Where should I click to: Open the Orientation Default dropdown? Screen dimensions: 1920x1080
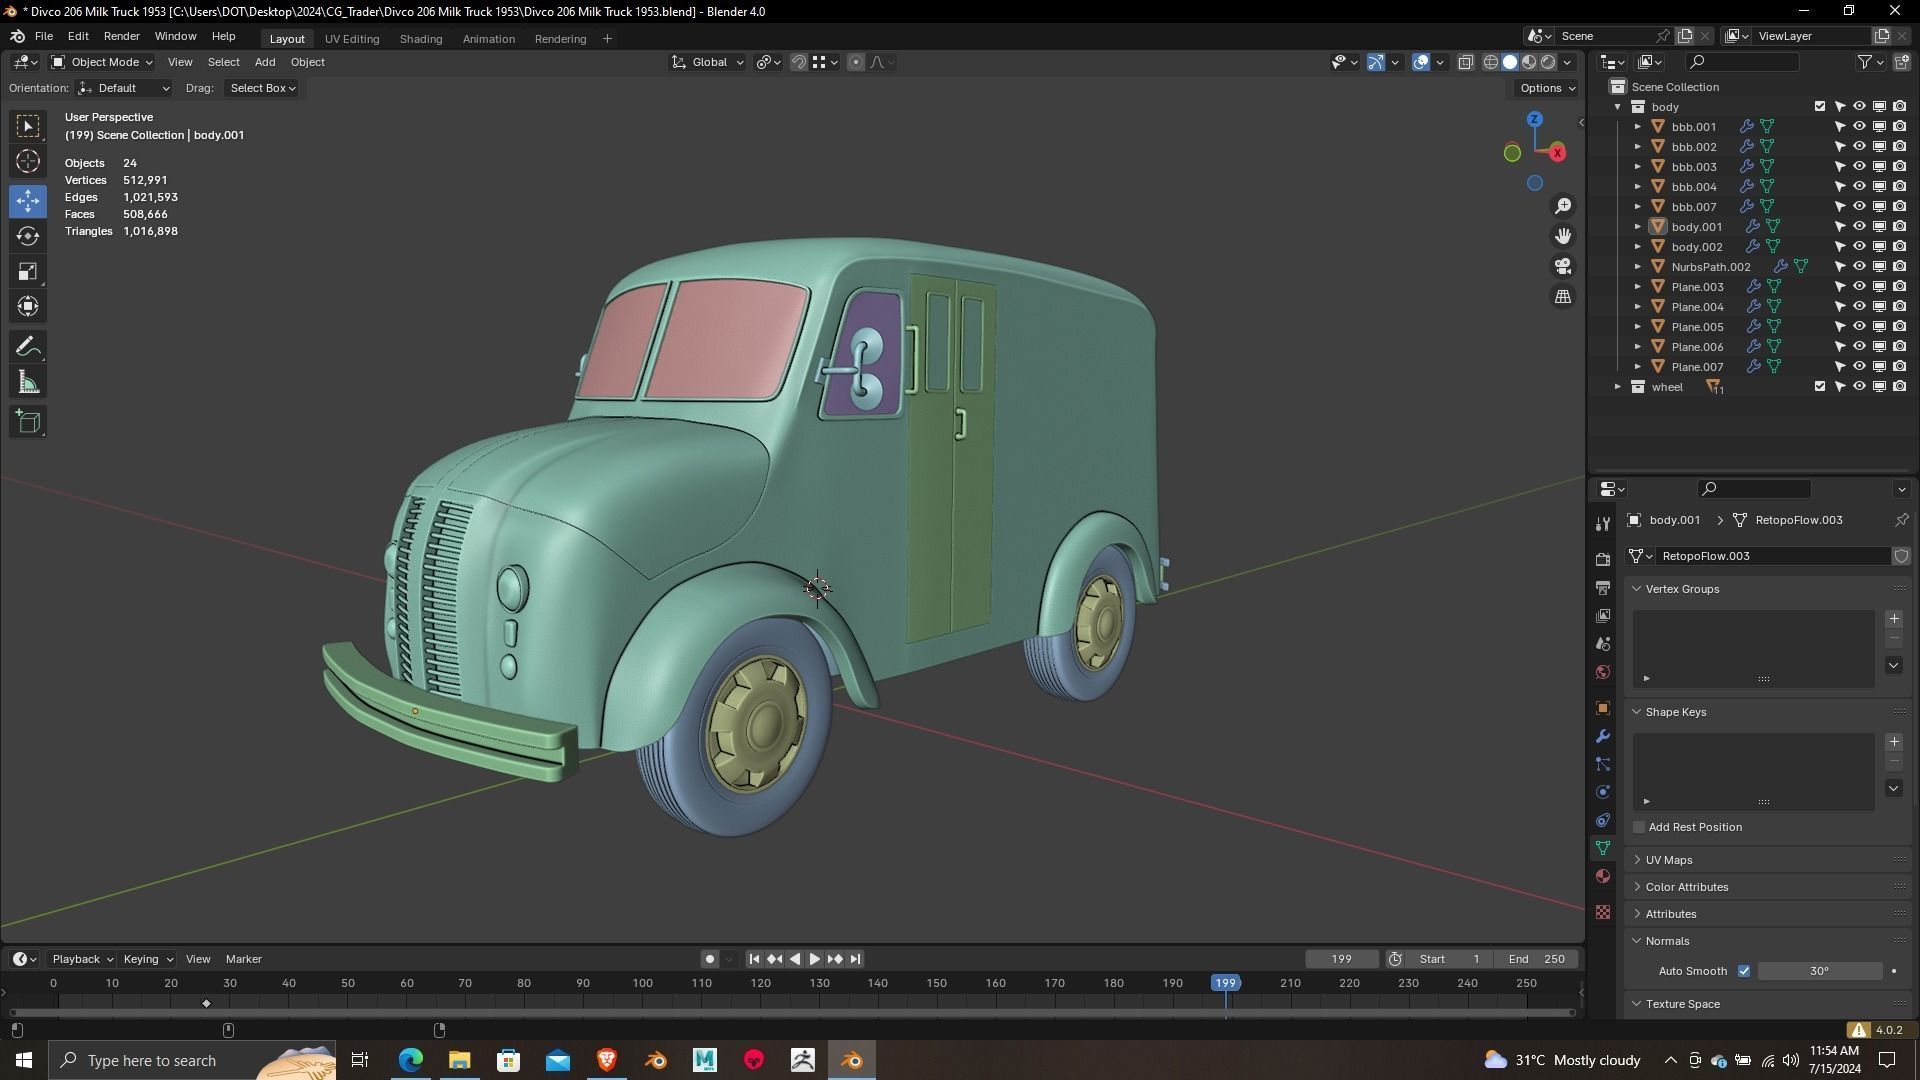click(x=123, y=88)
